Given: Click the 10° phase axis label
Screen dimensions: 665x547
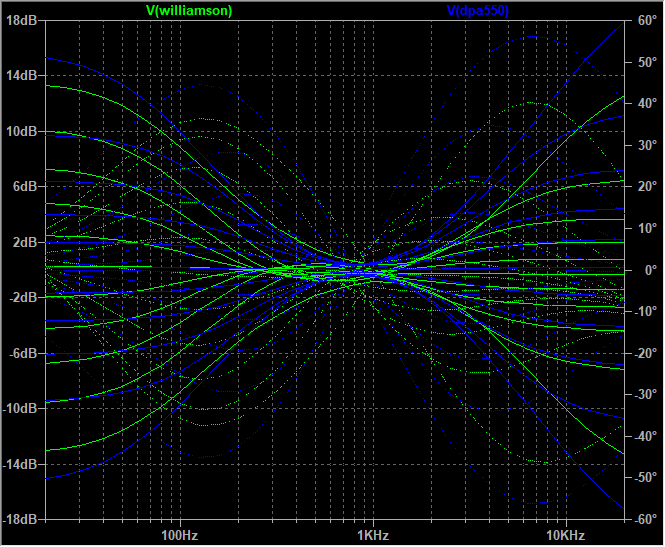Looking at the screenshot, I should pyautogui.click(x=647, y=229).
